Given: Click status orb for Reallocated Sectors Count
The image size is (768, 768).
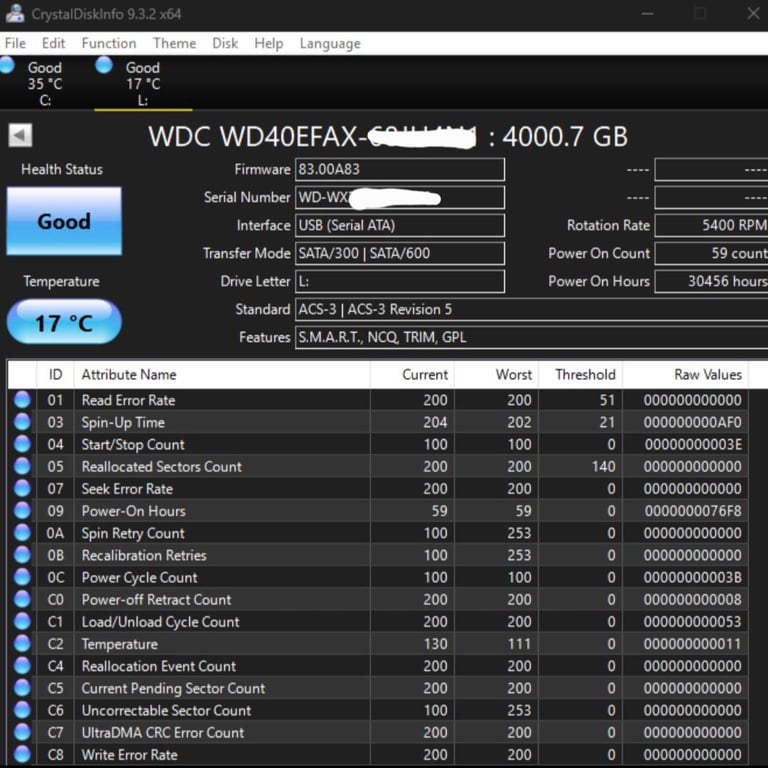Looking at the screenshot, I should (22, 466).
